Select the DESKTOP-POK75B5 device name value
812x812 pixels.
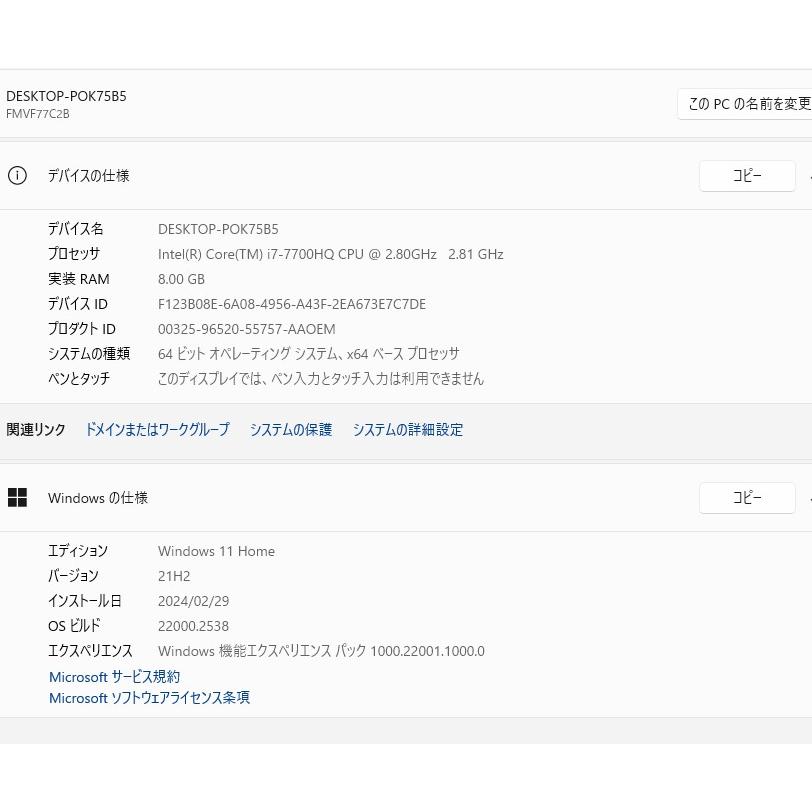pyautogui.click(x=218, y=229)
